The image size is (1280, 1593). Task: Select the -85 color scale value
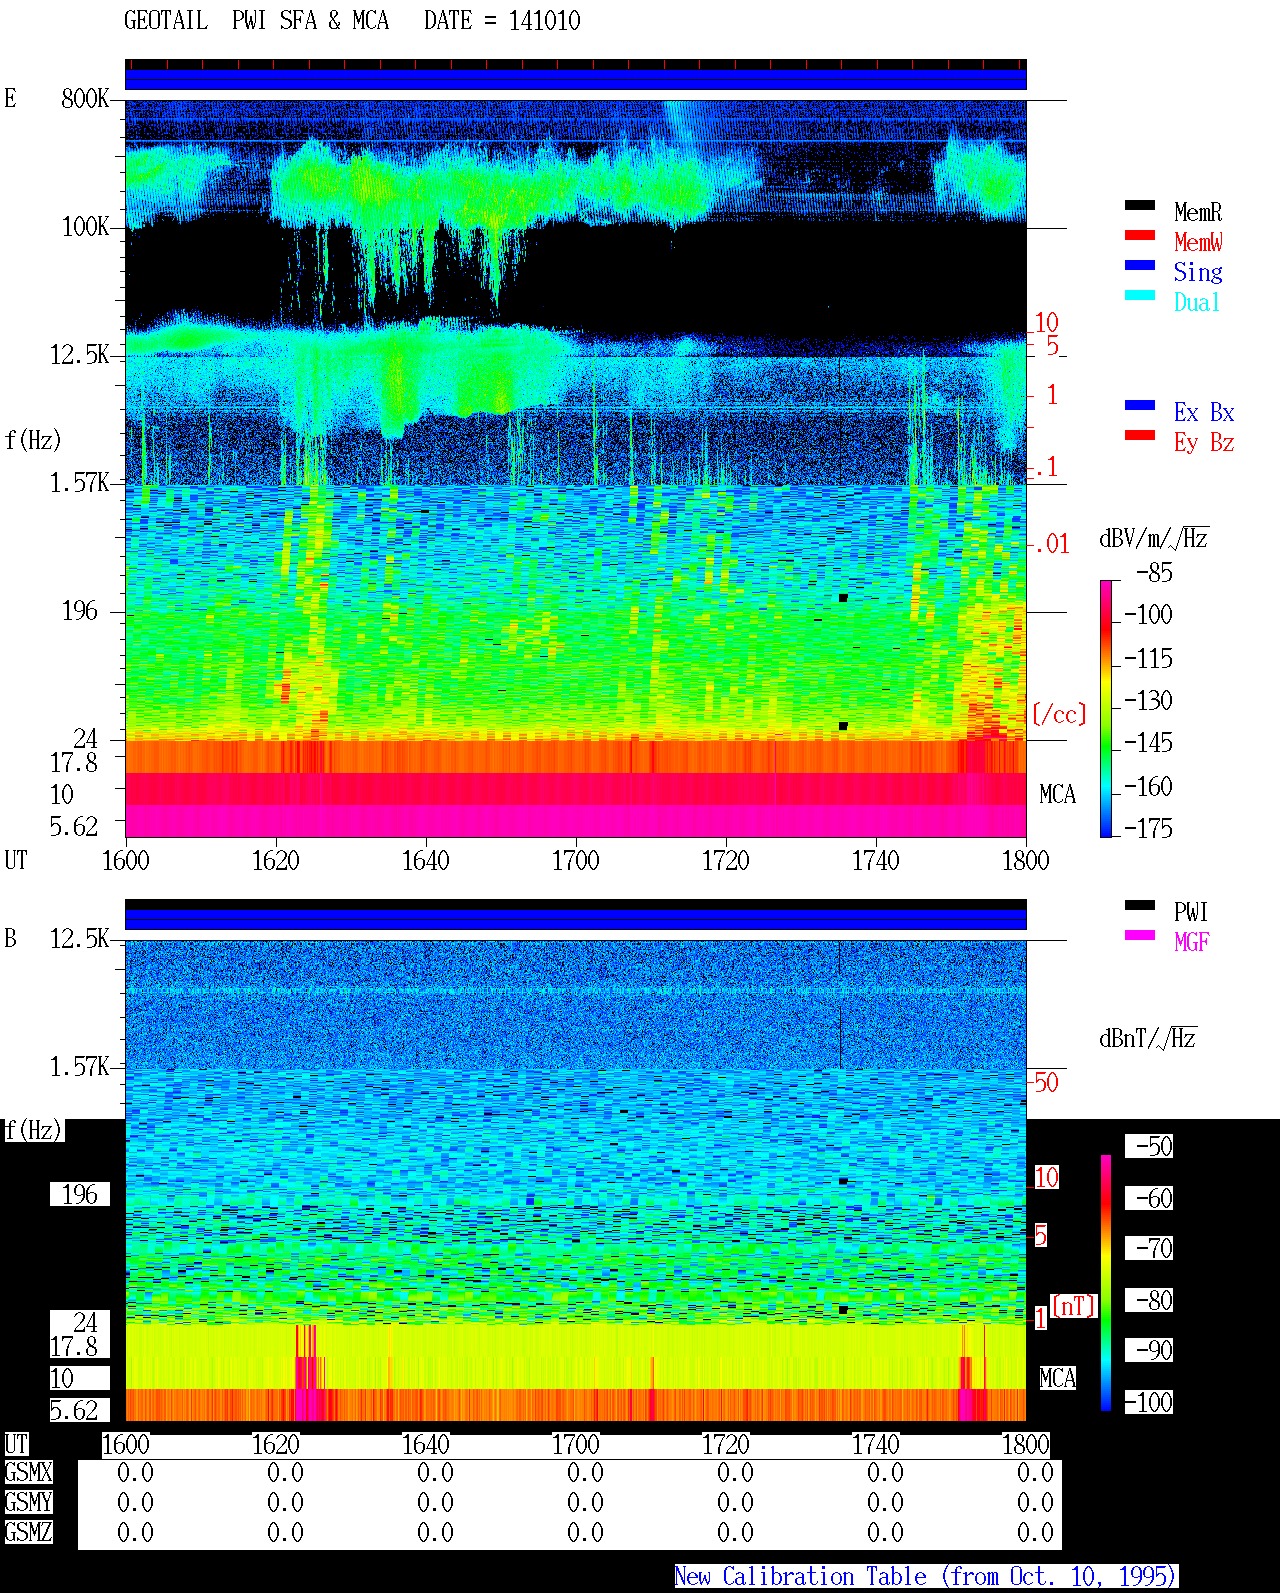[x=1155, y=573]
